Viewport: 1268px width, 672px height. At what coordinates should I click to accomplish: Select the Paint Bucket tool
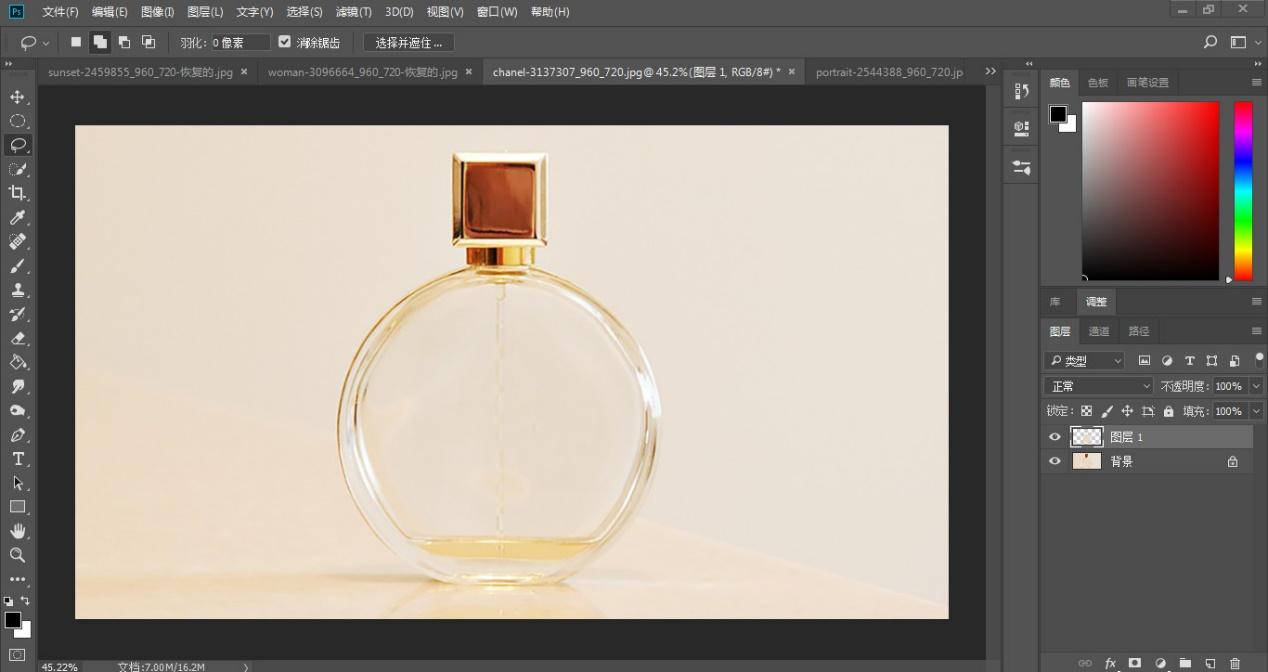point(17,362)
